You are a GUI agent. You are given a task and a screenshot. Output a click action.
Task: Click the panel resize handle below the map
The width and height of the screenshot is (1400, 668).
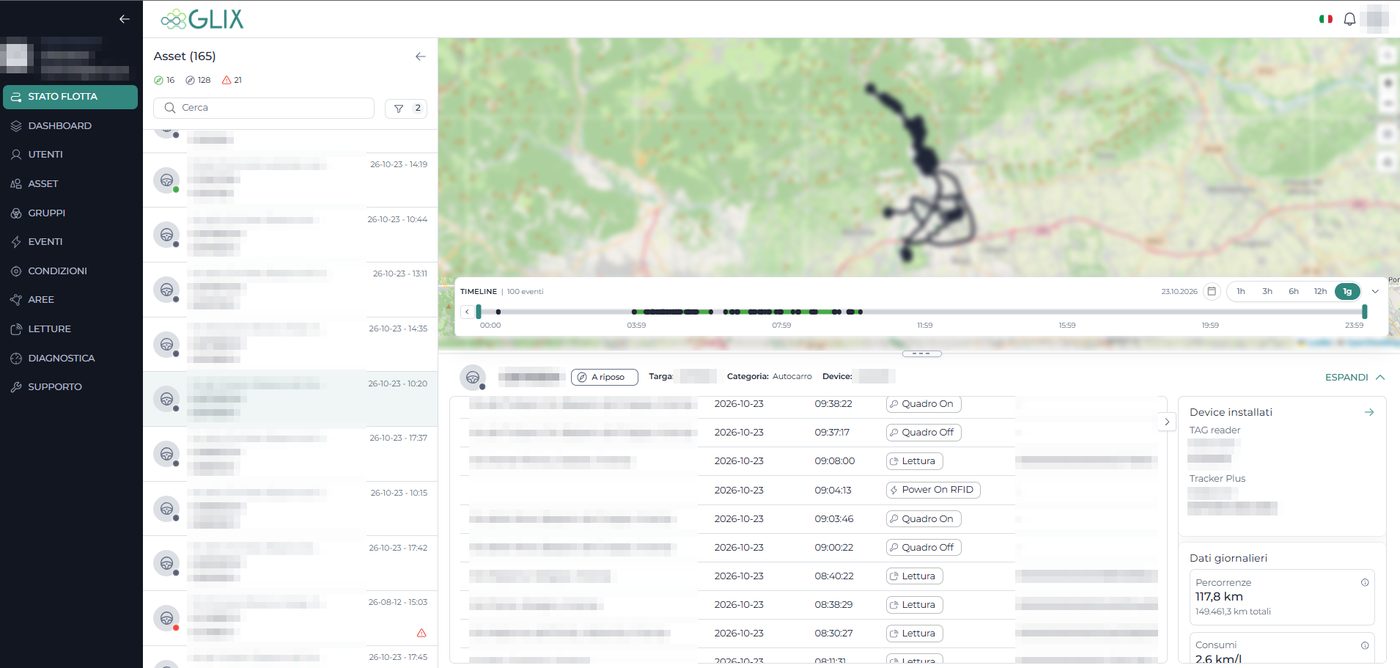coord(921,353)
